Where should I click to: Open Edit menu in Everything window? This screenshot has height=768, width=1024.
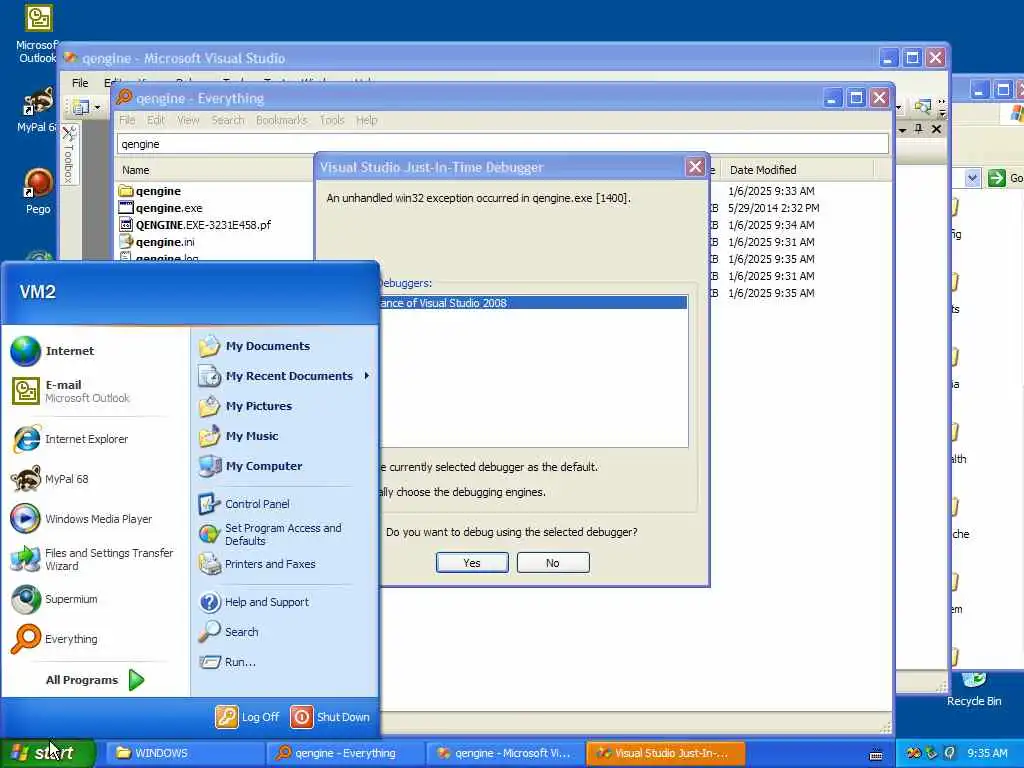click(x=155, y=120)
